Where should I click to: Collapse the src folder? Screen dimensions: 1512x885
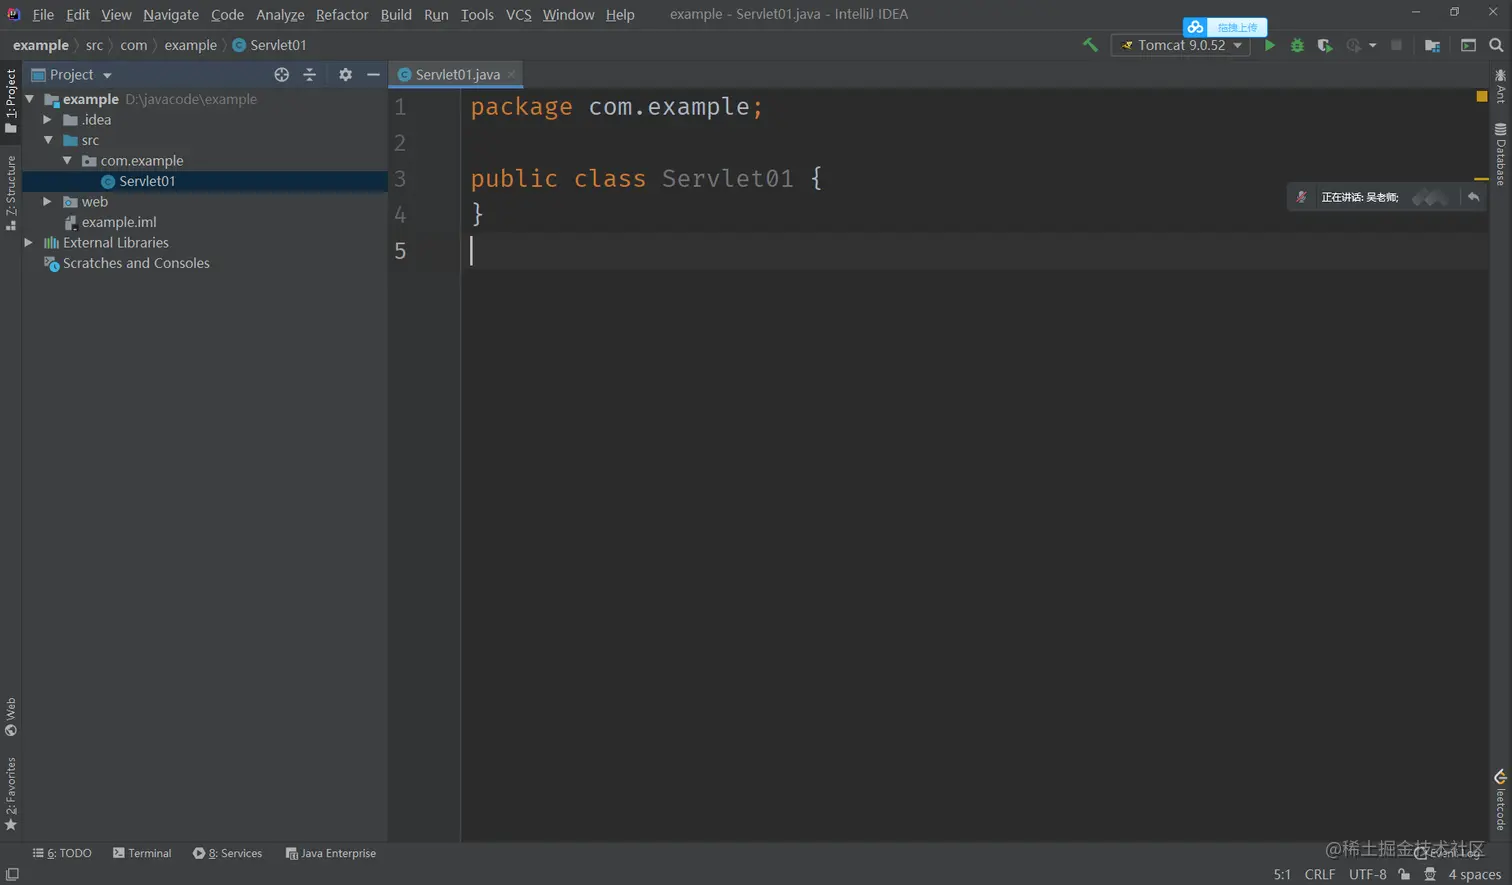click(x=48, y=140)
